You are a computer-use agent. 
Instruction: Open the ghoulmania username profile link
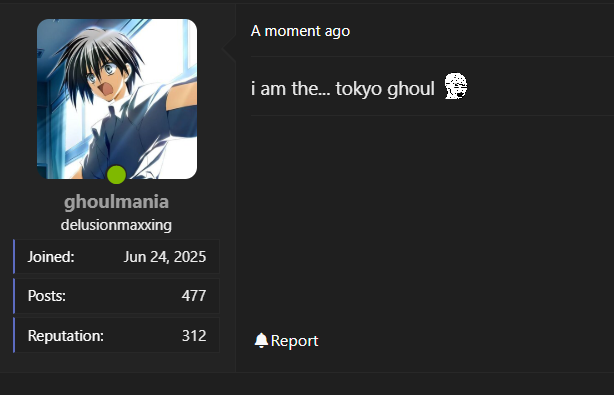click(x=116, y=202)
